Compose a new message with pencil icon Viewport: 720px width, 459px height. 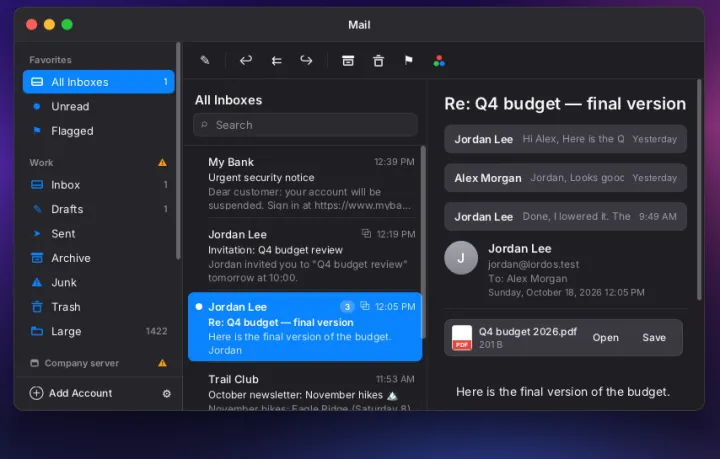coord(205,60)
